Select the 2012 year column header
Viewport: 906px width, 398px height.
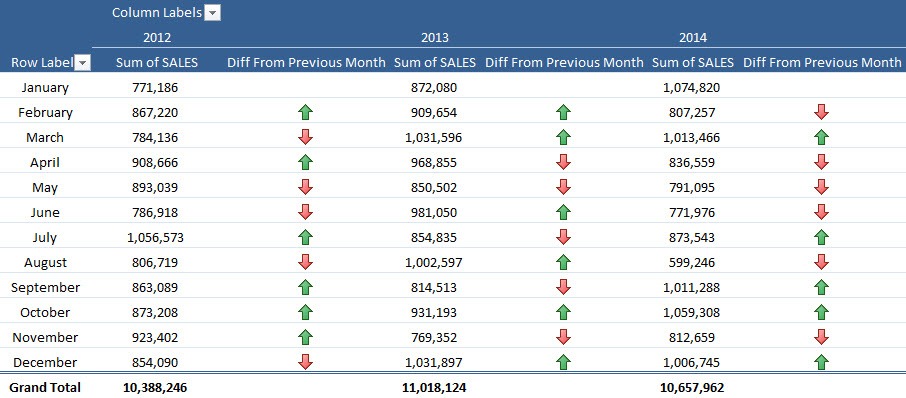pos(157,38)
